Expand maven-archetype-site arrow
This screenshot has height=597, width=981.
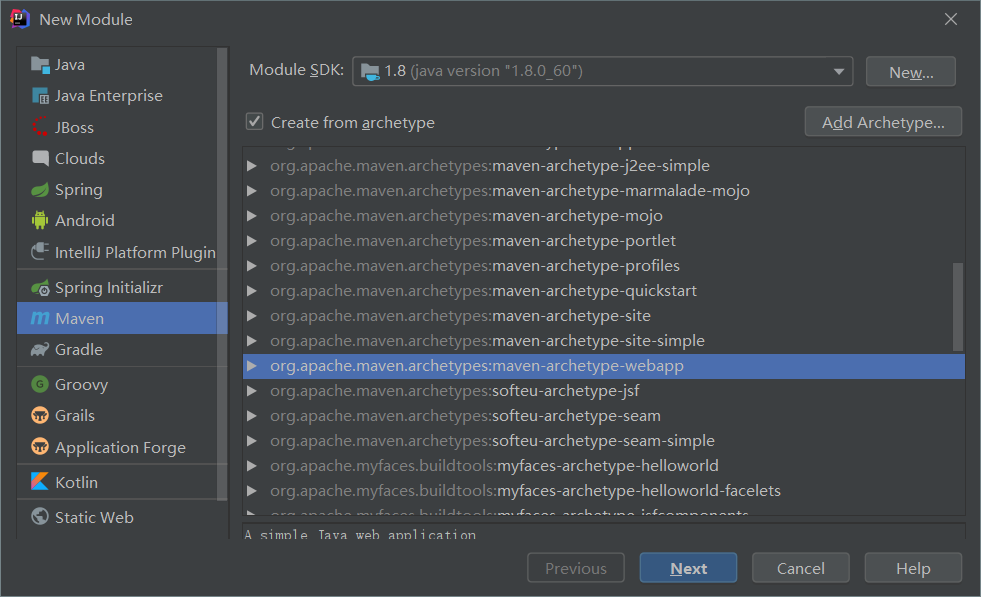pyautogui.click(x=252, y=316)
